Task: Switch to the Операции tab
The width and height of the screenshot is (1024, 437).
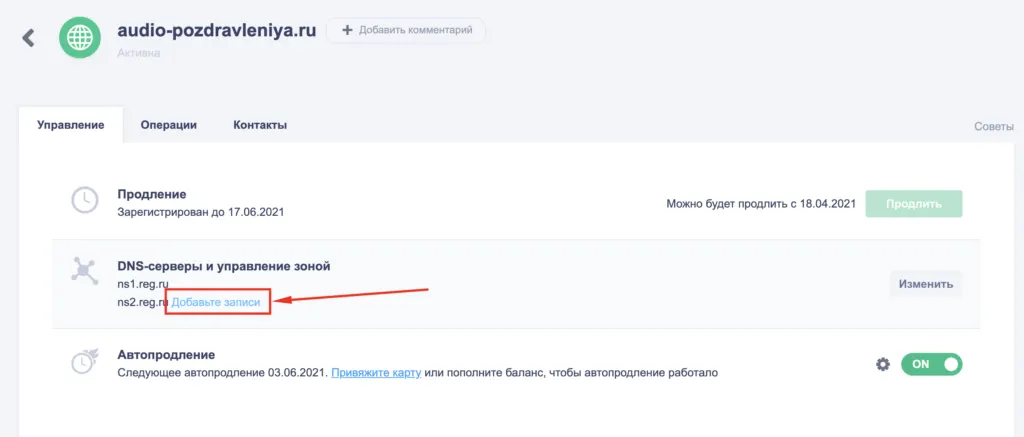Action: tap(168, 125)
